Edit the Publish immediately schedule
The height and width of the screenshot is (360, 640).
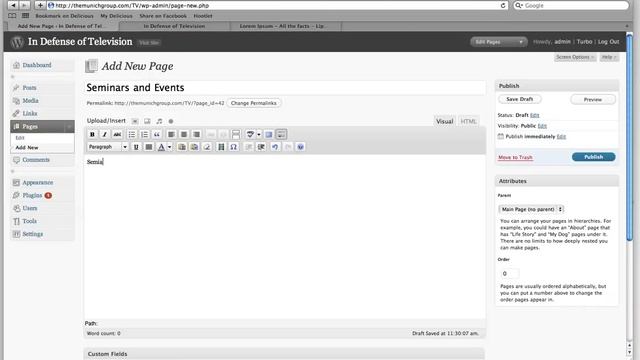[x=561, y=137]
